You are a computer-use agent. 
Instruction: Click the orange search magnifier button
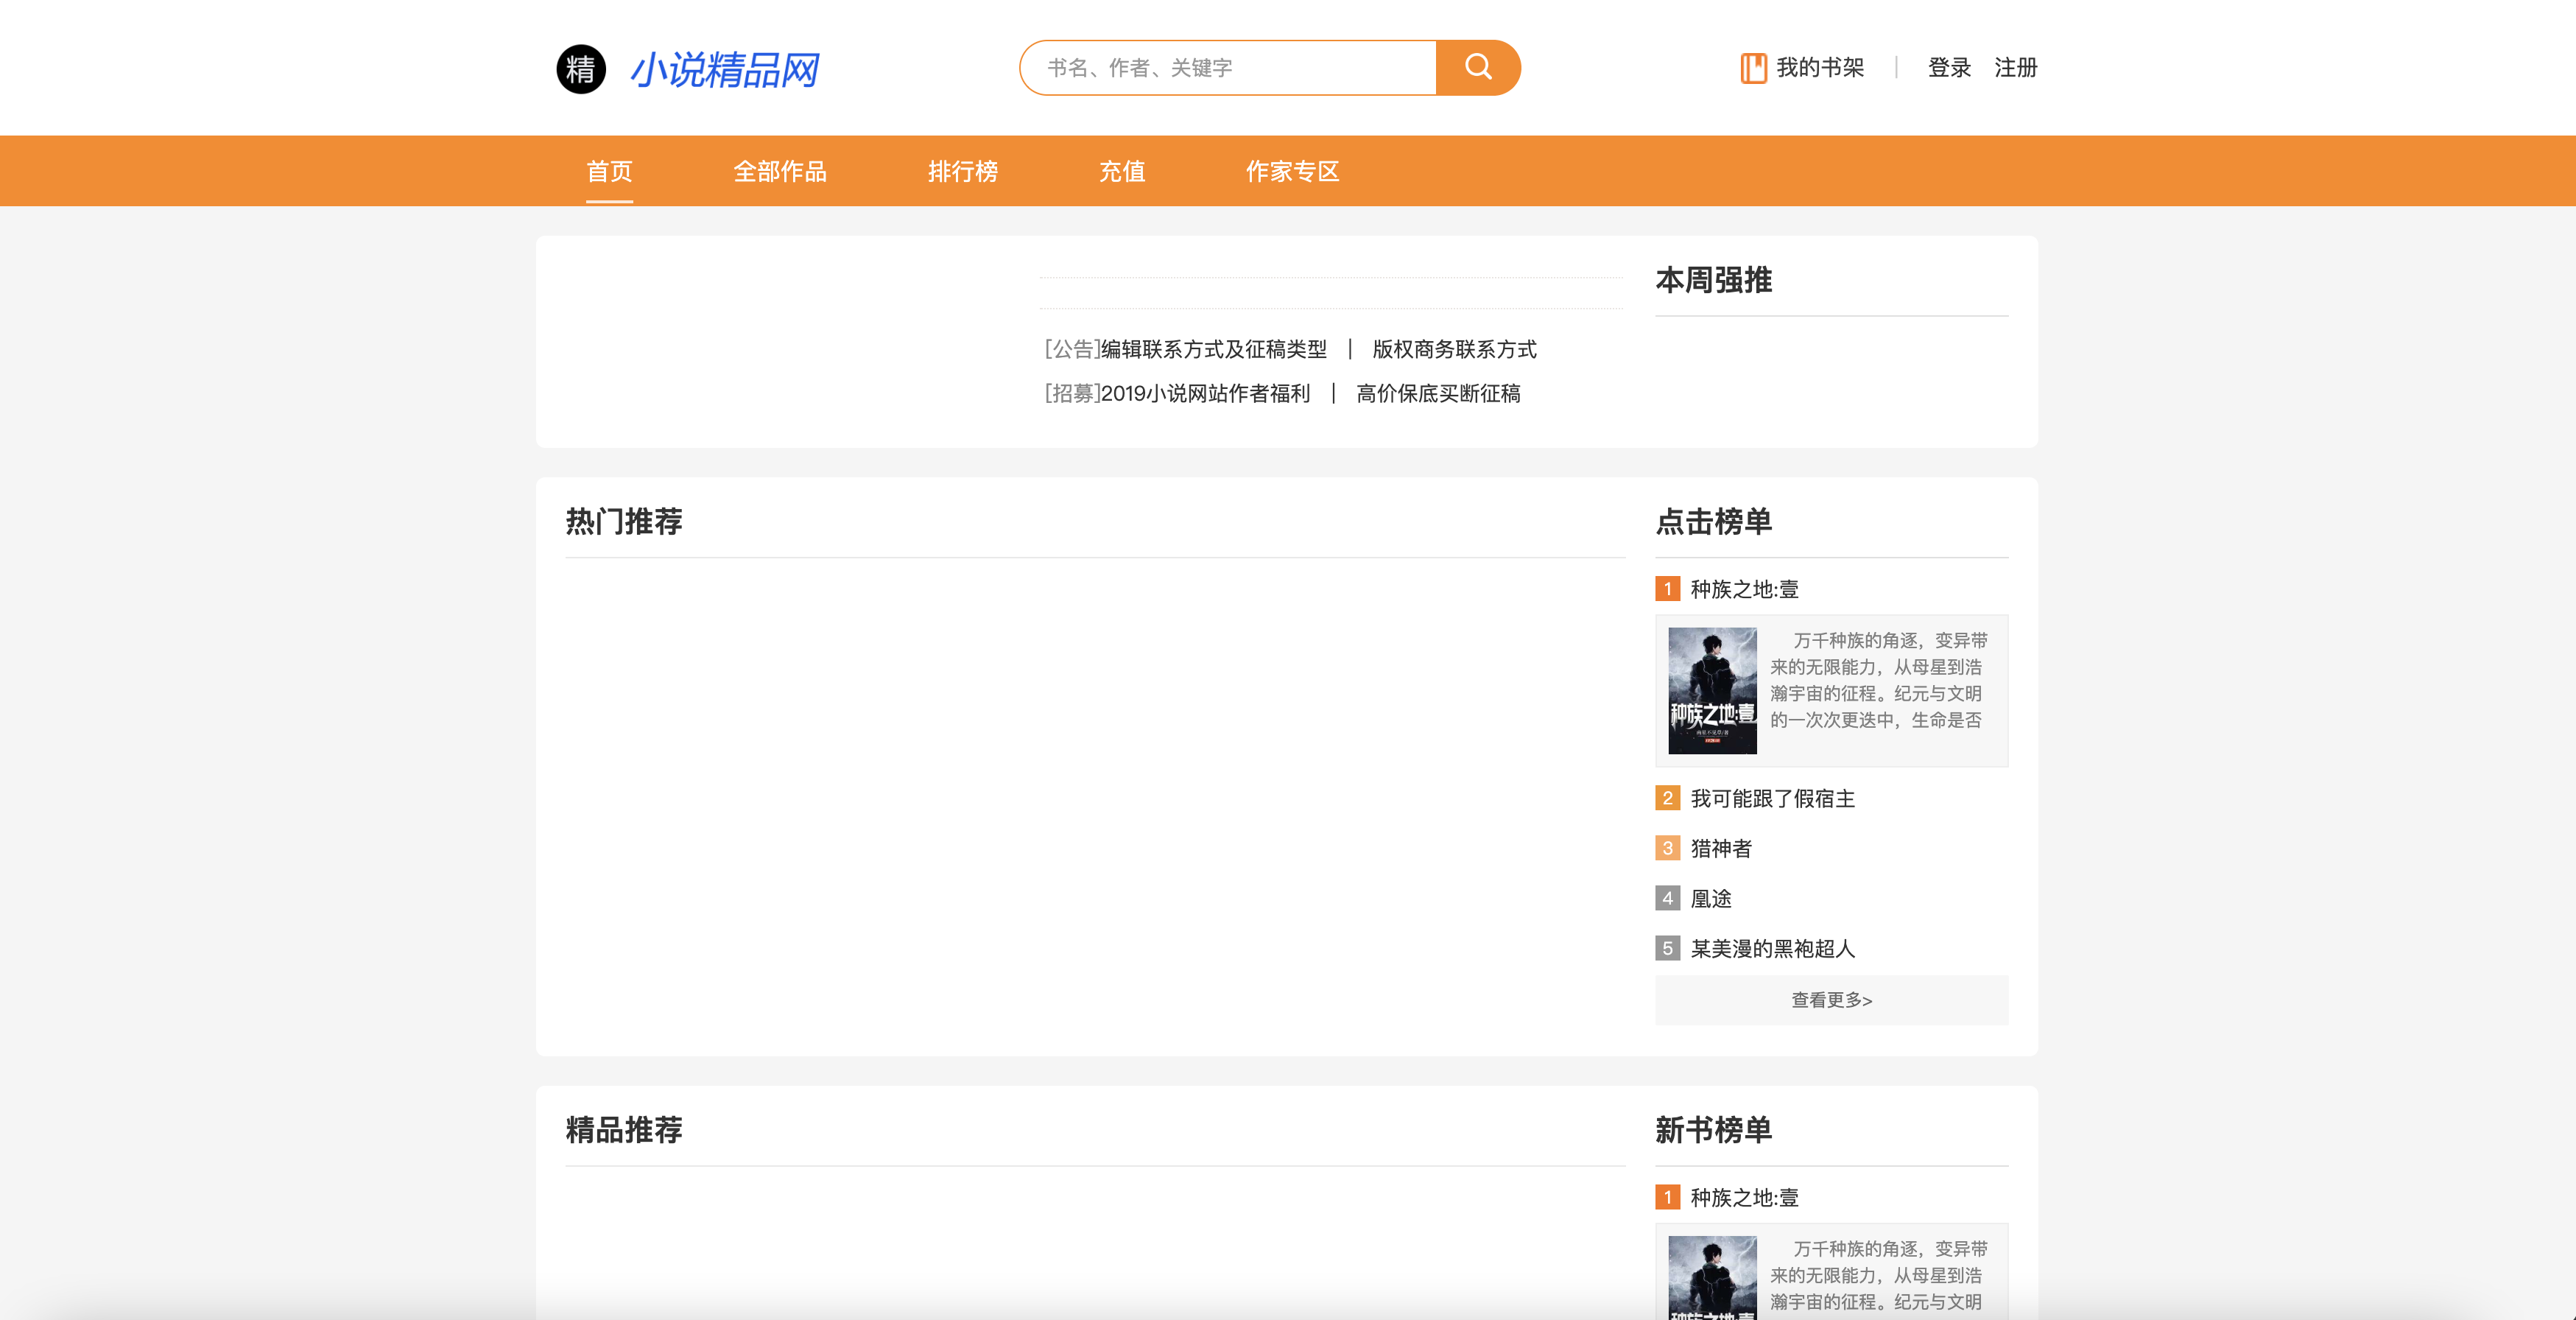[1477, 68]
